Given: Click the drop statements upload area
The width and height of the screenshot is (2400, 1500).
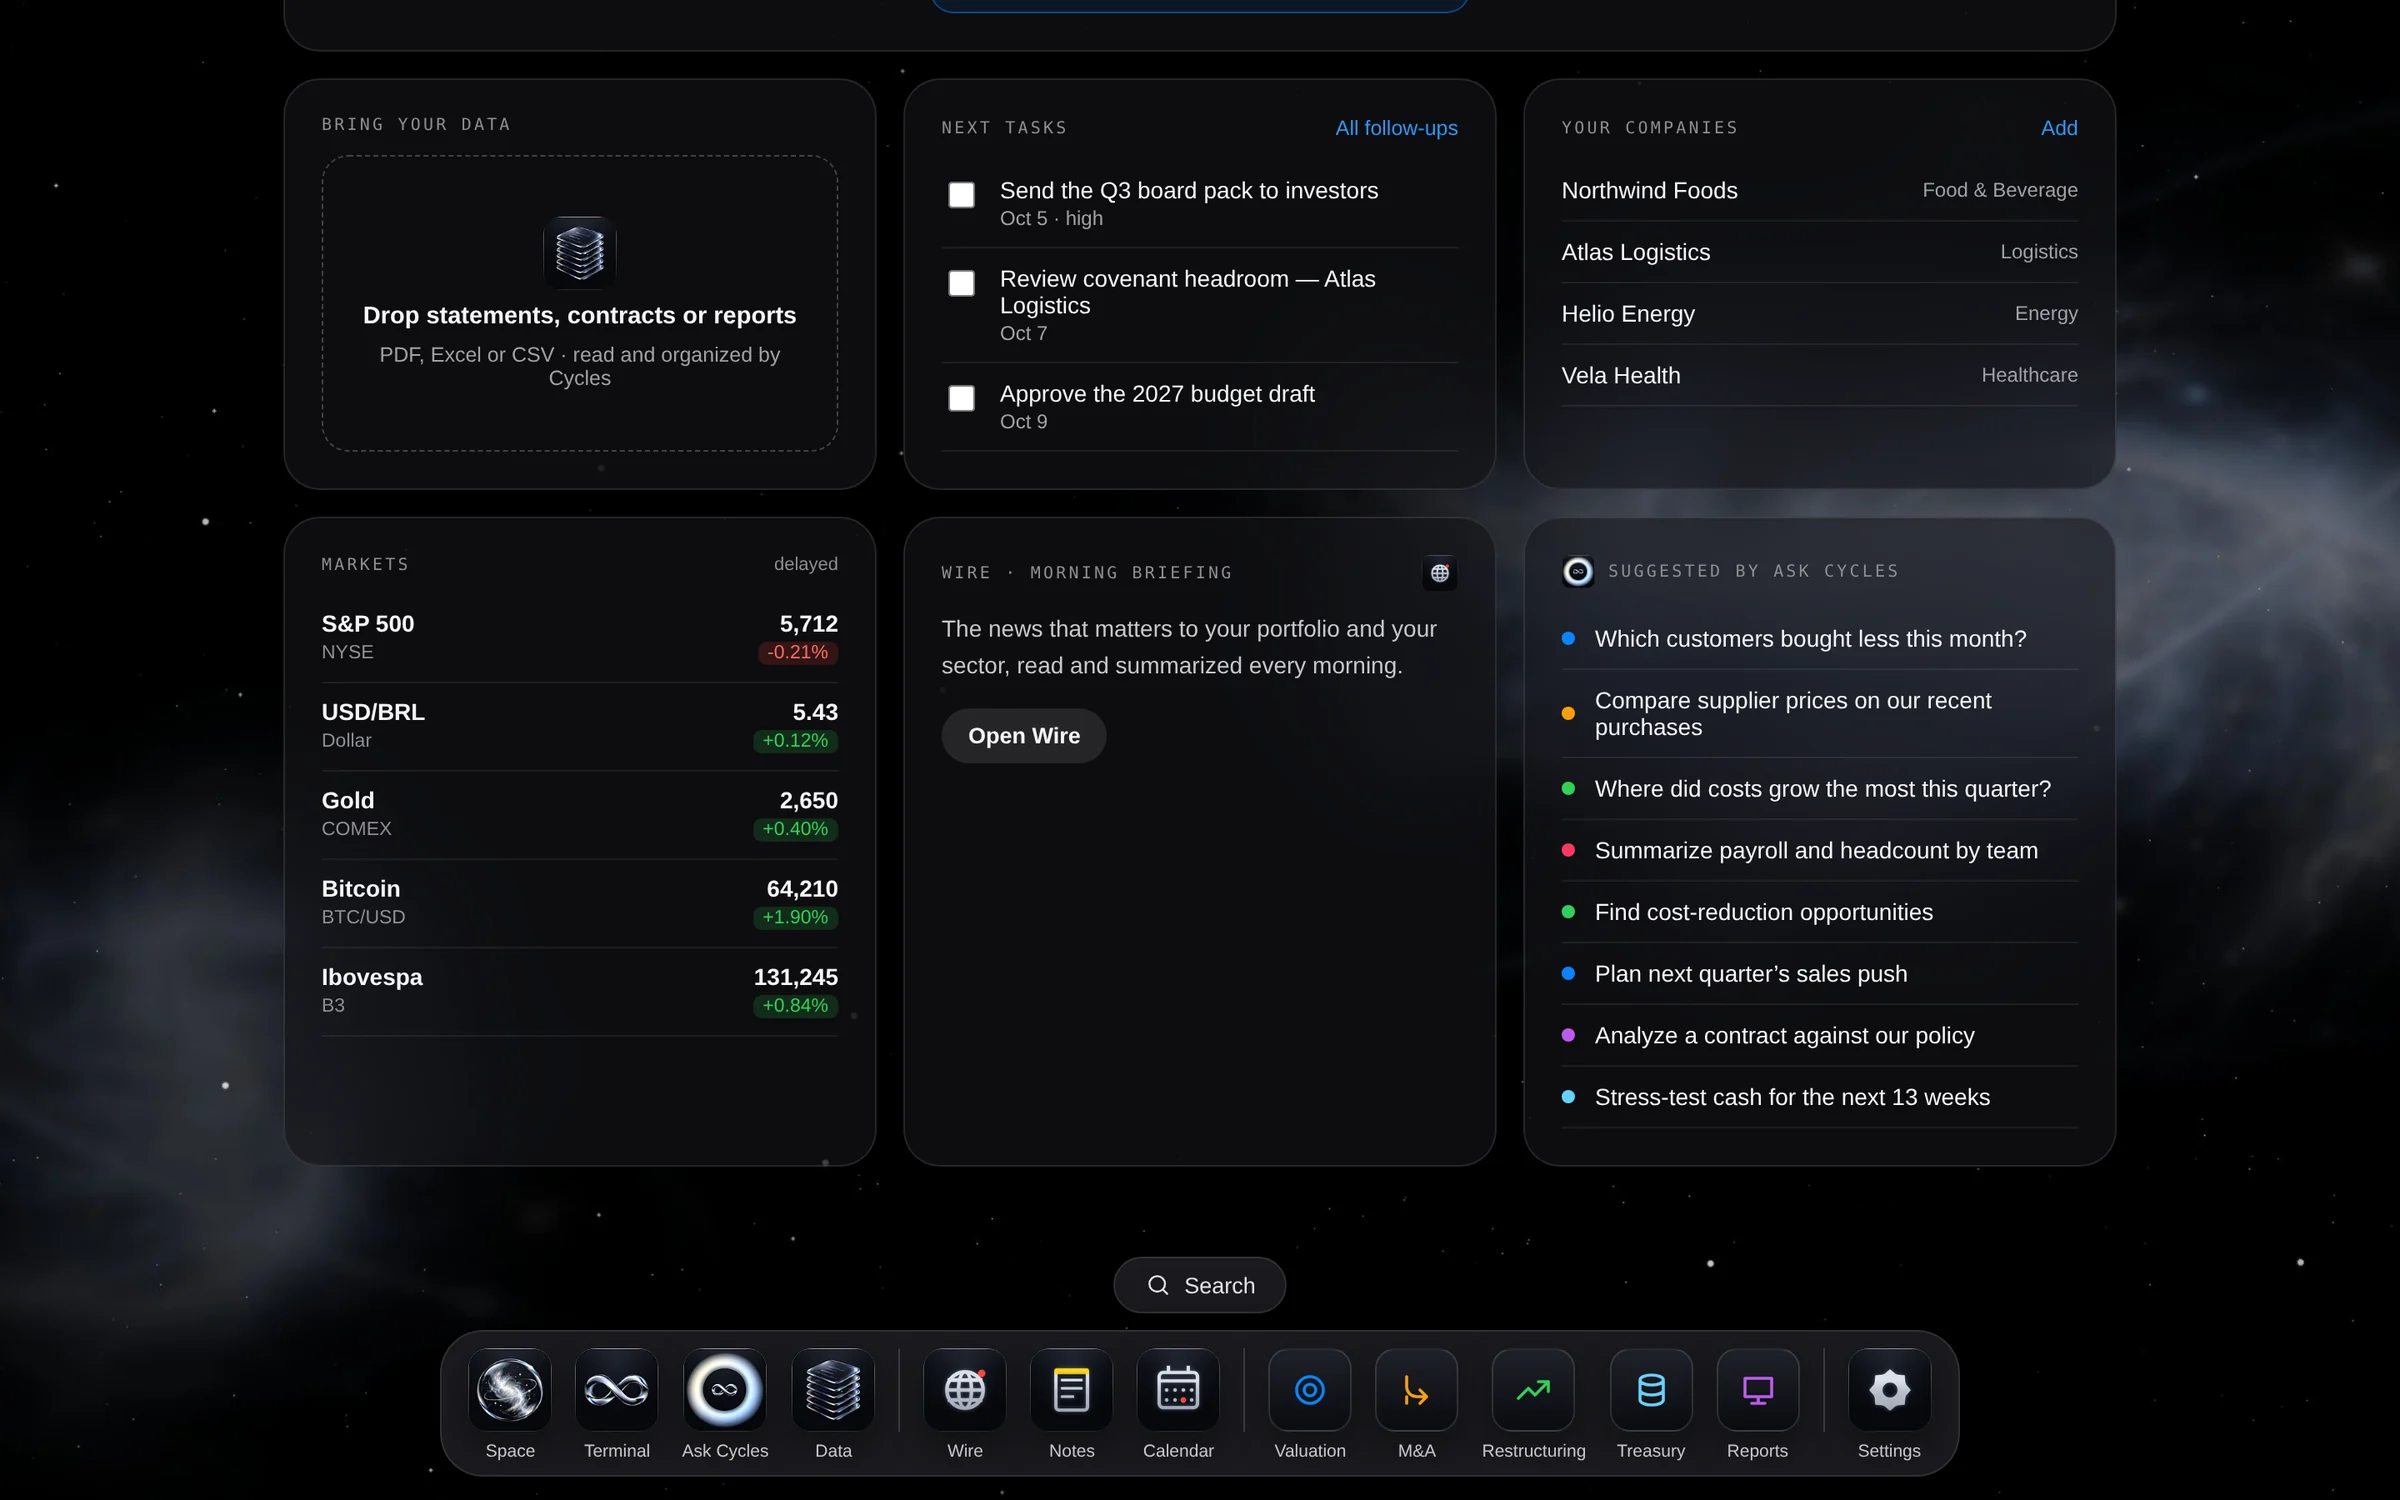Looking at the screenshot, I should (x=580, y=303).
